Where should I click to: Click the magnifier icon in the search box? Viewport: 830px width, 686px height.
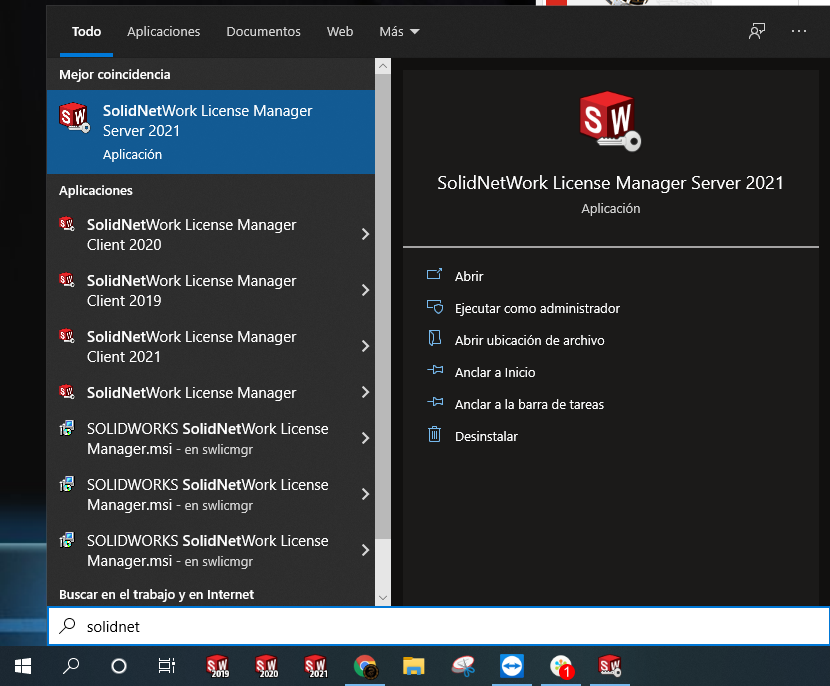[67, 626]
